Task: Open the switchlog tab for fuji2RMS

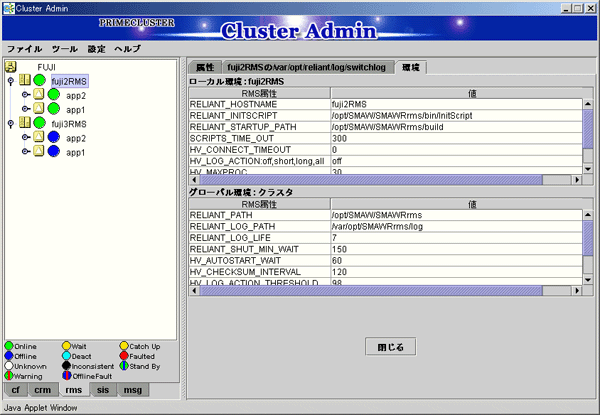Action: (310, 66)
